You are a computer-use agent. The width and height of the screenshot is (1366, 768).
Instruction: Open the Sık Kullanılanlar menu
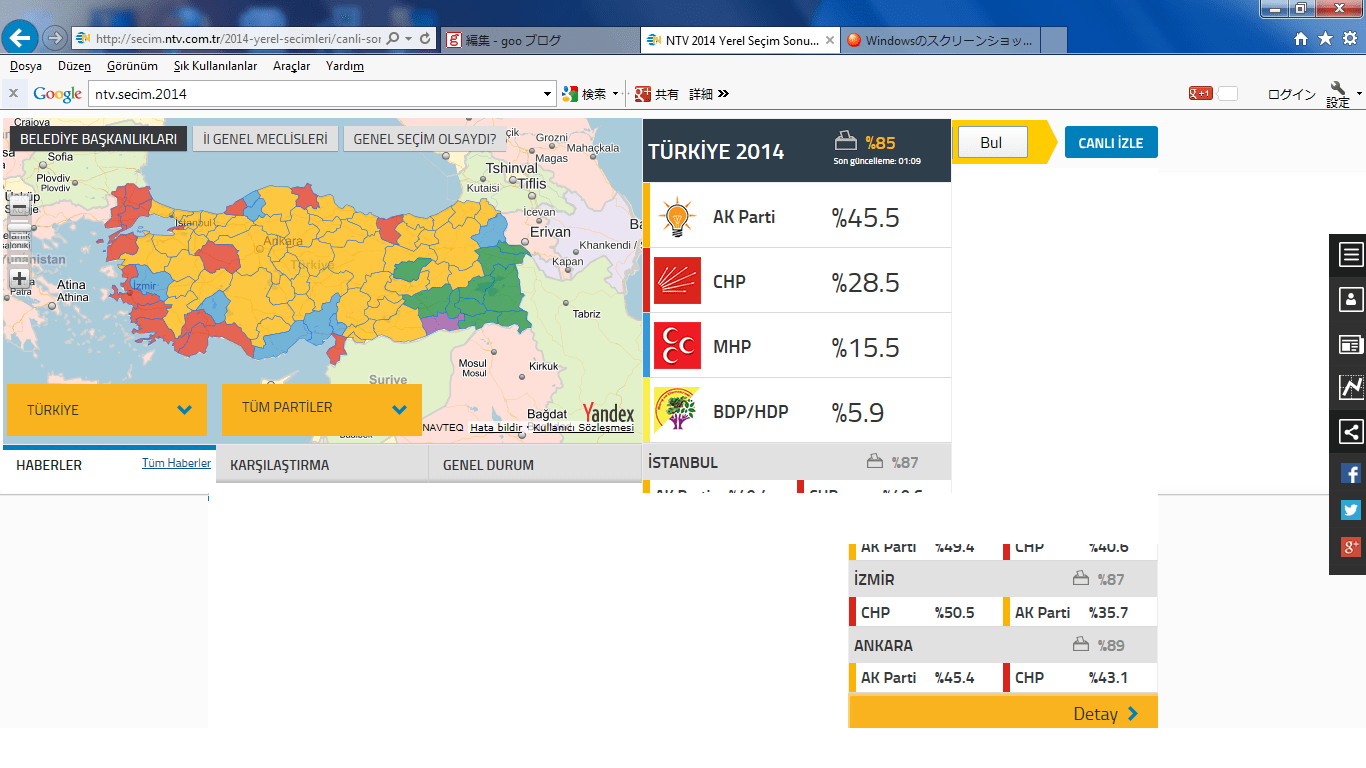(215, 66)
